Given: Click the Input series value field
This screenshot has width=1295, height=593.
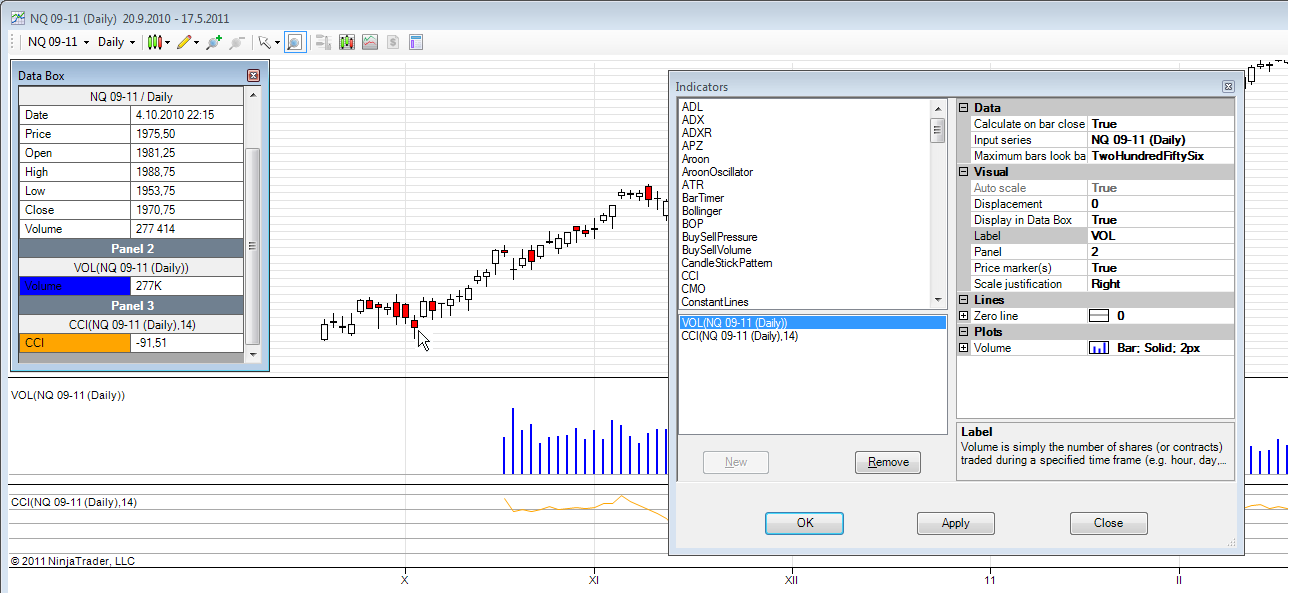Looking at the screenshot, I should tap(1161, 140).
